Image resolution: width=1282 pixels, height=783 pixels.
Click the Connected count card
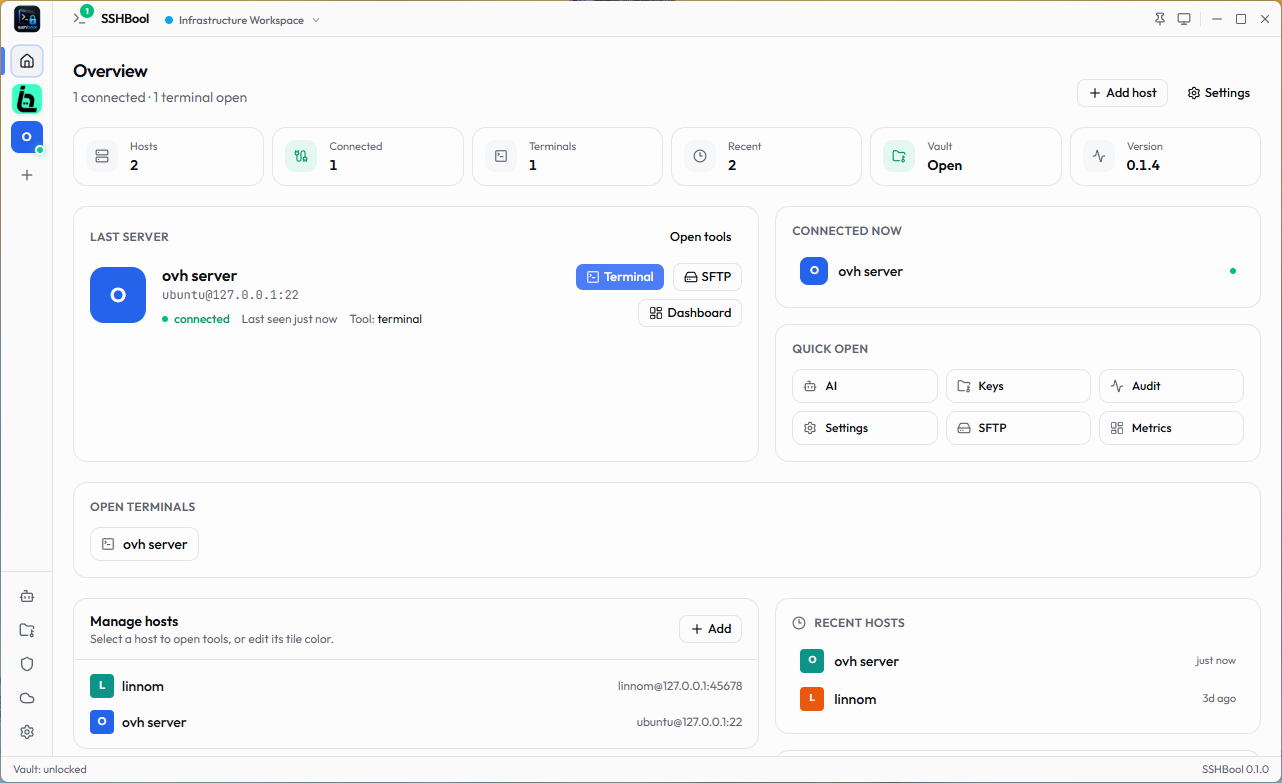[368, 156]
